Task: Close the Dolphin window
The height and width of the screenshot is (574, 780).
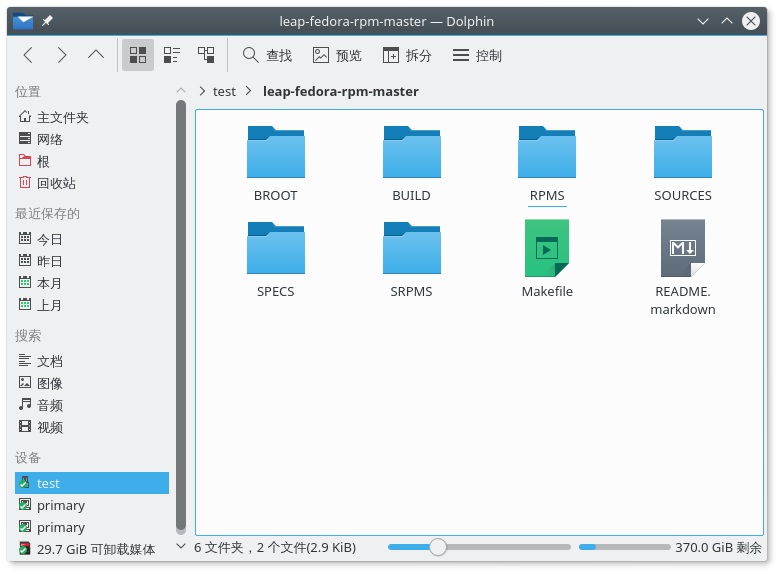Action: [x=751, y=21]
